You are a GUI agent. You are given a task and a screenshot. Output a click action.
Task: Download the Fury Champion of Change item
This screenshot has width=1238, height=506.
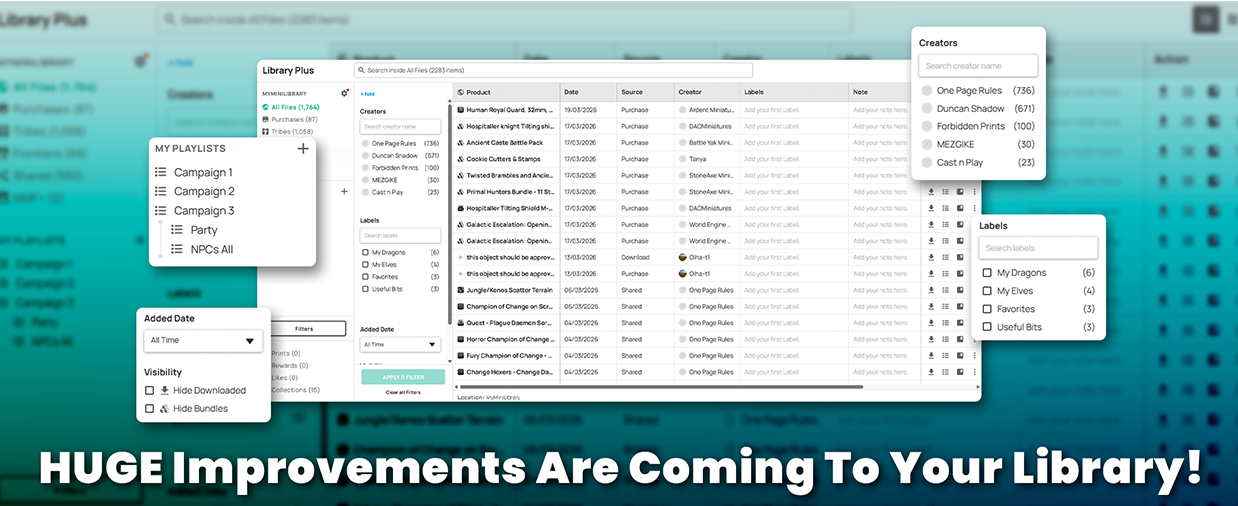click(931, 356)
